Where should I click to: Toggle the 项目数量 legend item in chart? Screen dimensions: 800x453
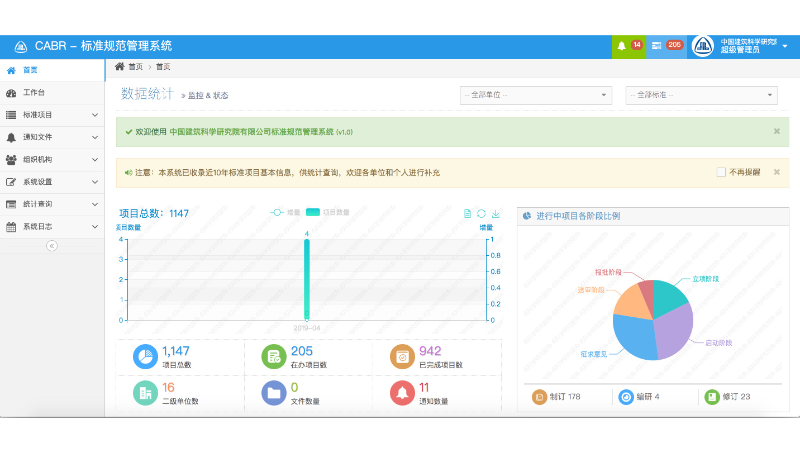point(328,212)
